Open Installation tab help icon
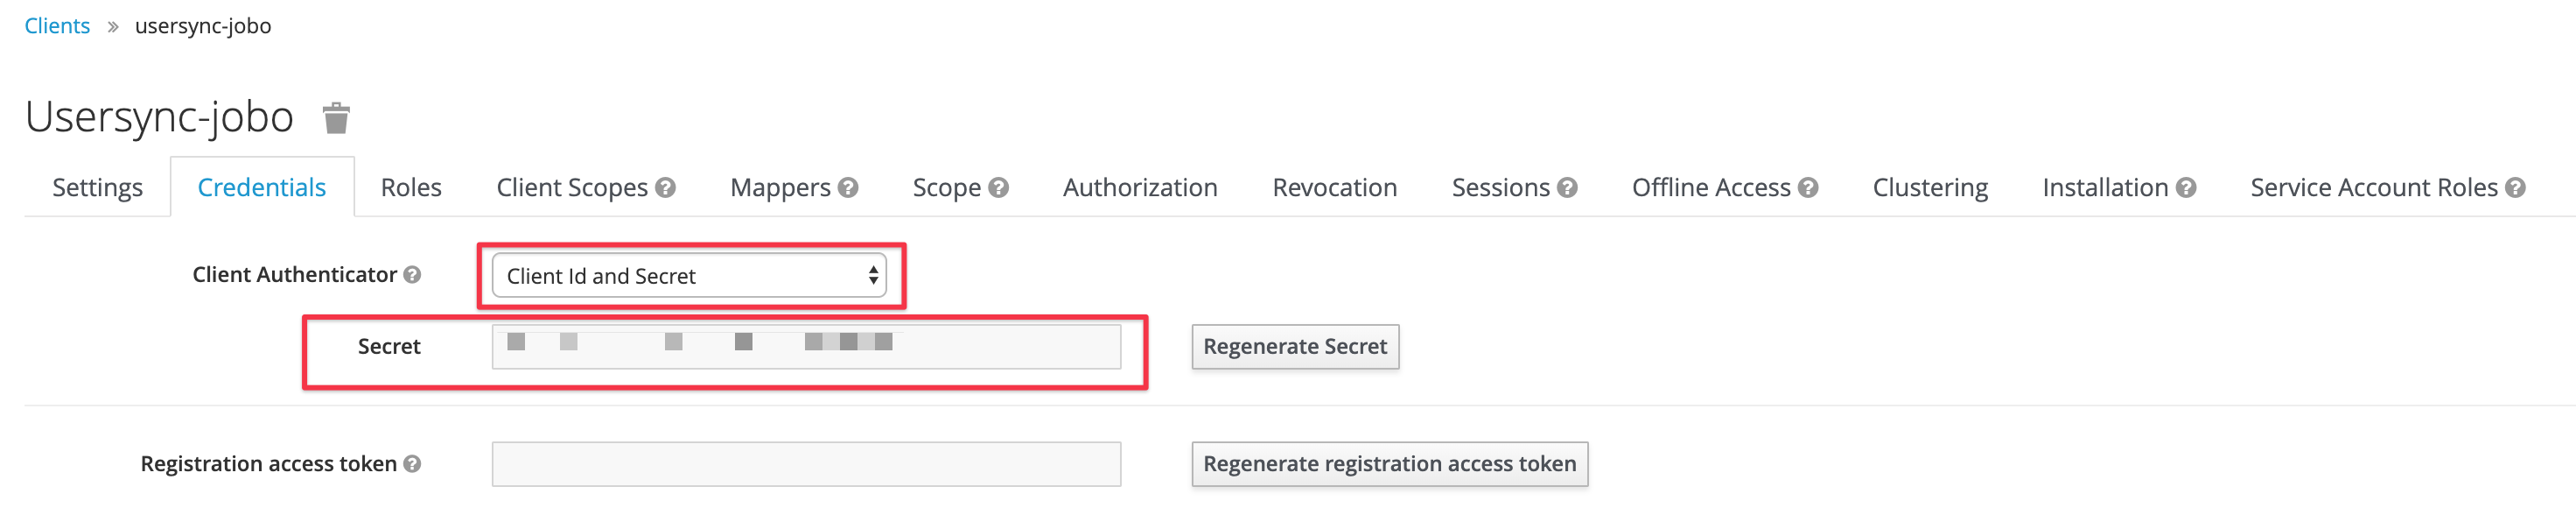Viewport: 2576px width, 522px height. [2186, 187]
